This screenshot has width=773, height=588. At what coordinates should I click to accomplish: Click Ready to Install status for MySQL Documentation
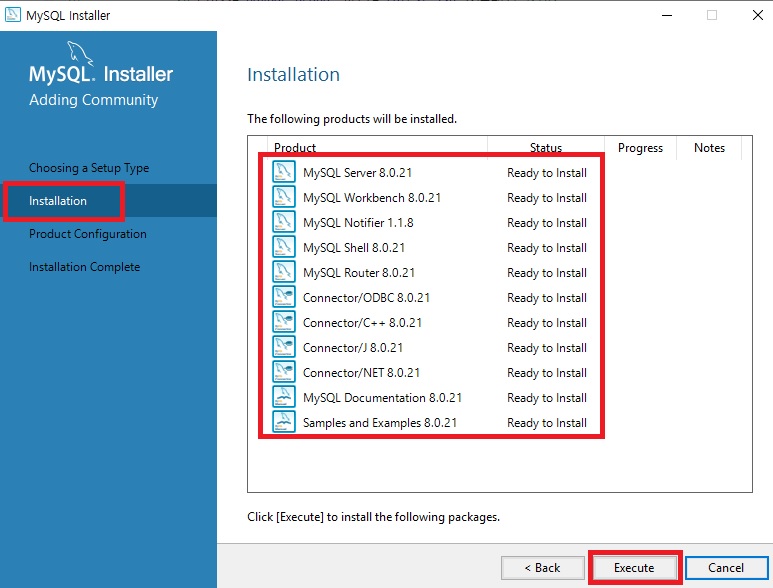(x=547, y=398)
